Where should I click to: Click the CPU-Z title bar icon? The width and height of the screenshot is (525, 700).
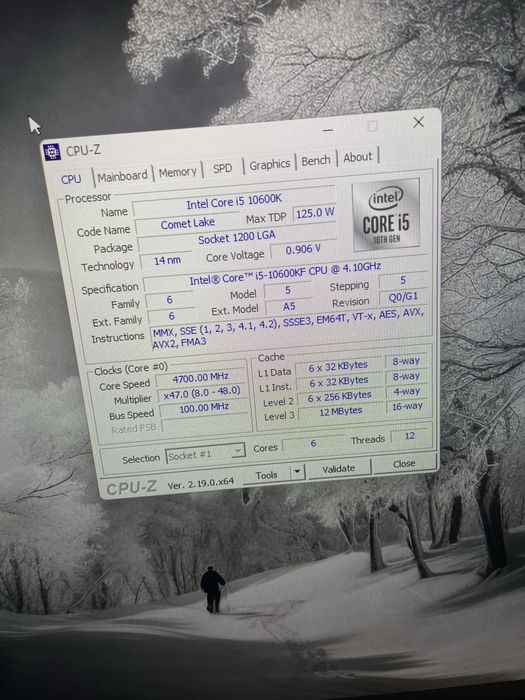pos(52,152)
